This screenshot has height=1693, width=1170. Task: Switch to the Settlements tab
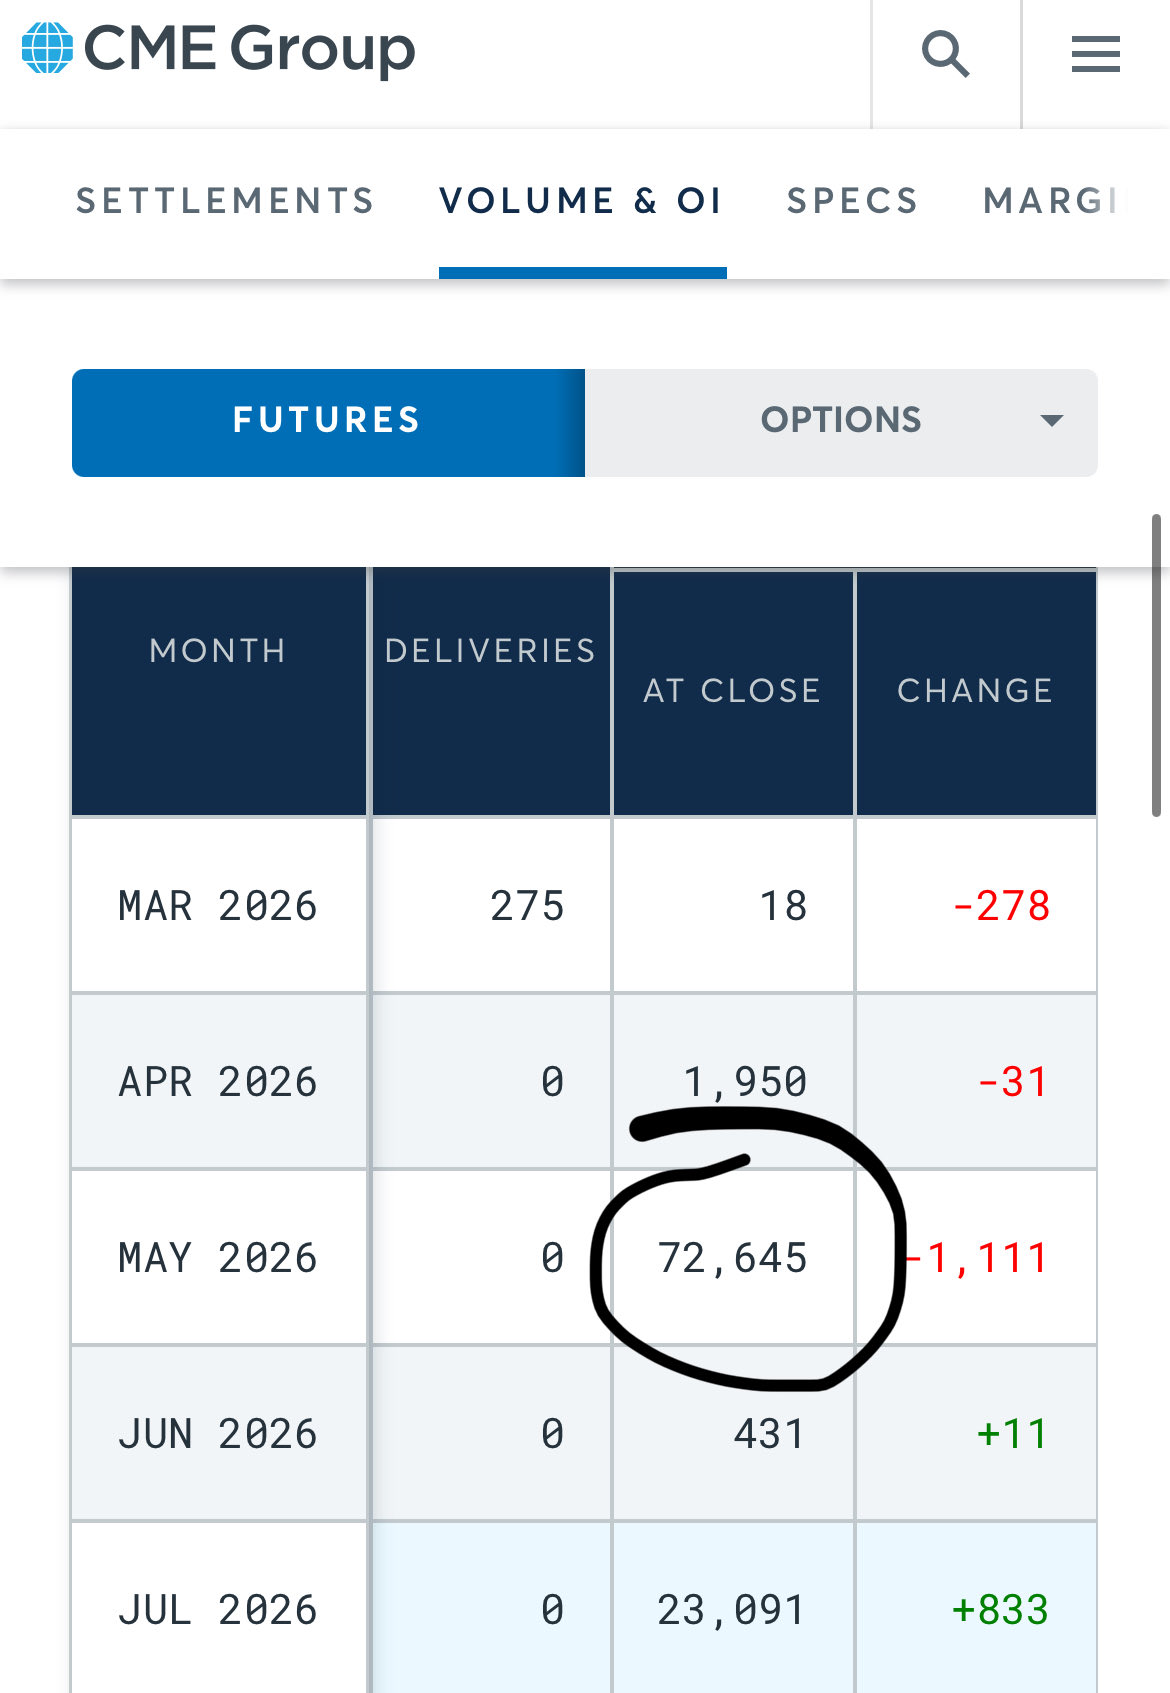tap(225, 201)
